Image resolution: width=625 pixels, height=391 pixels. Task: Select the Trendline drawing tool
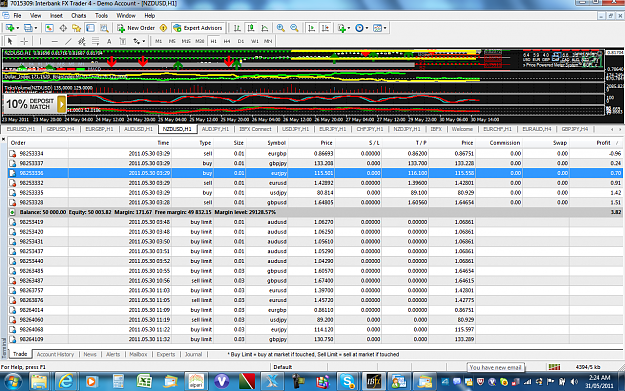click(68, 41)
